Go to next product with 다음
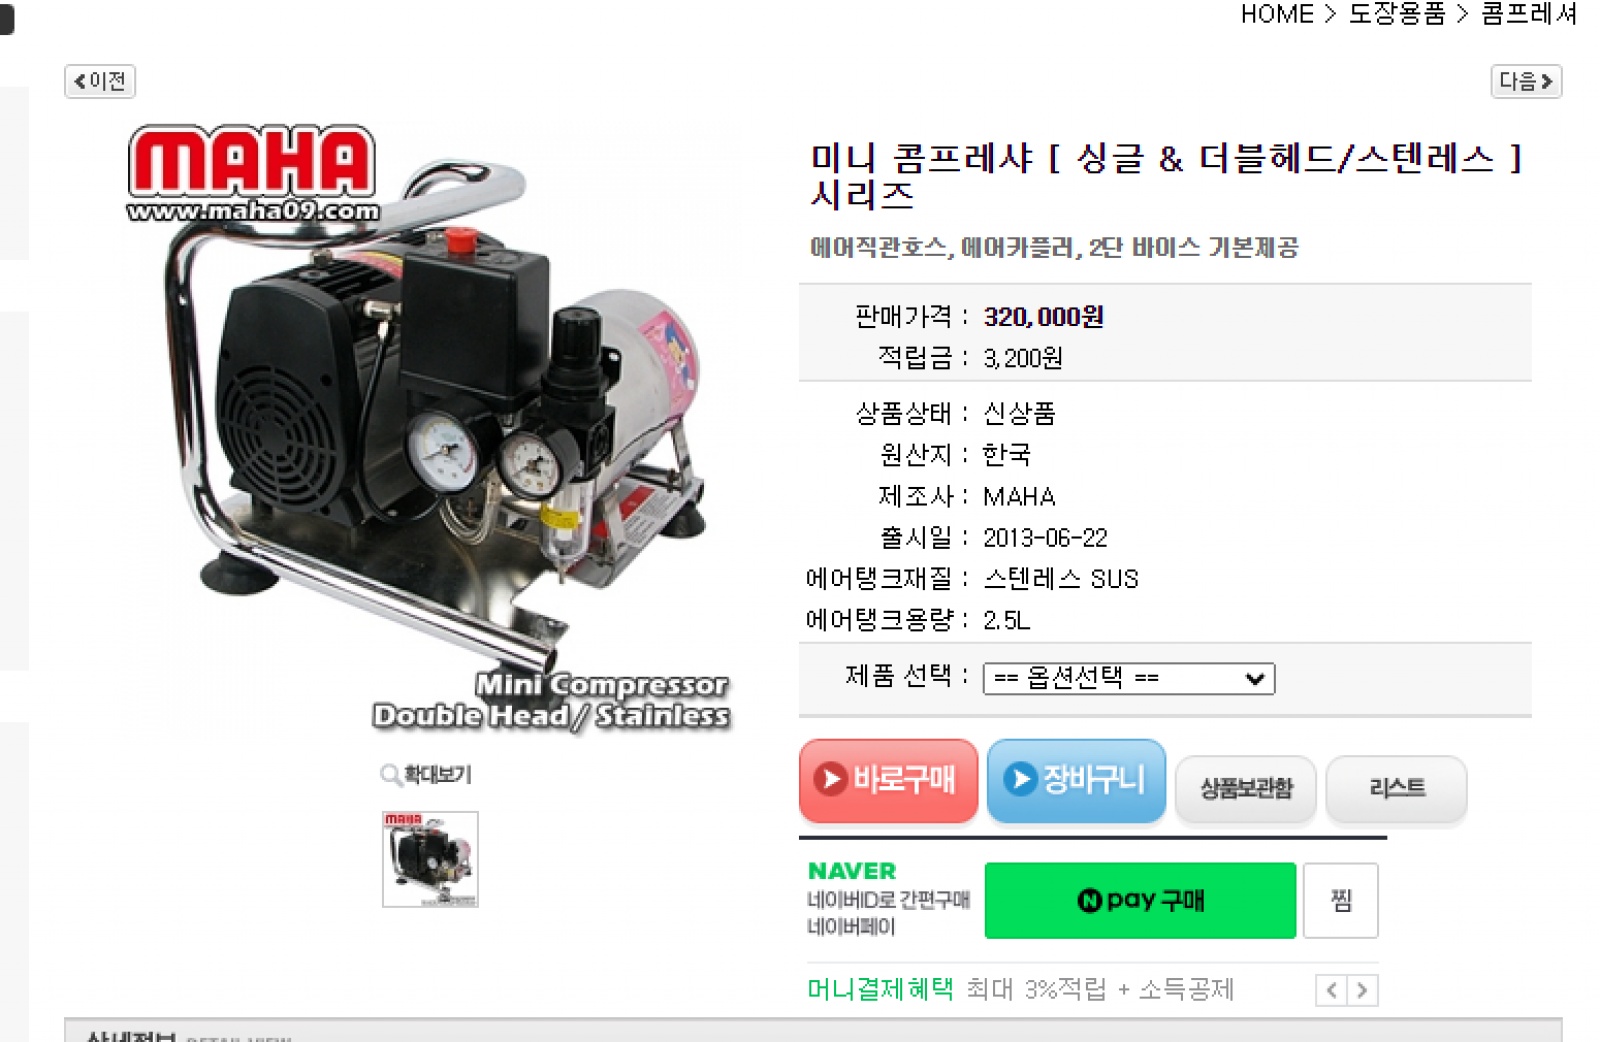The height and width of the screenshot is (1042, 1600). click(1525, 81)
